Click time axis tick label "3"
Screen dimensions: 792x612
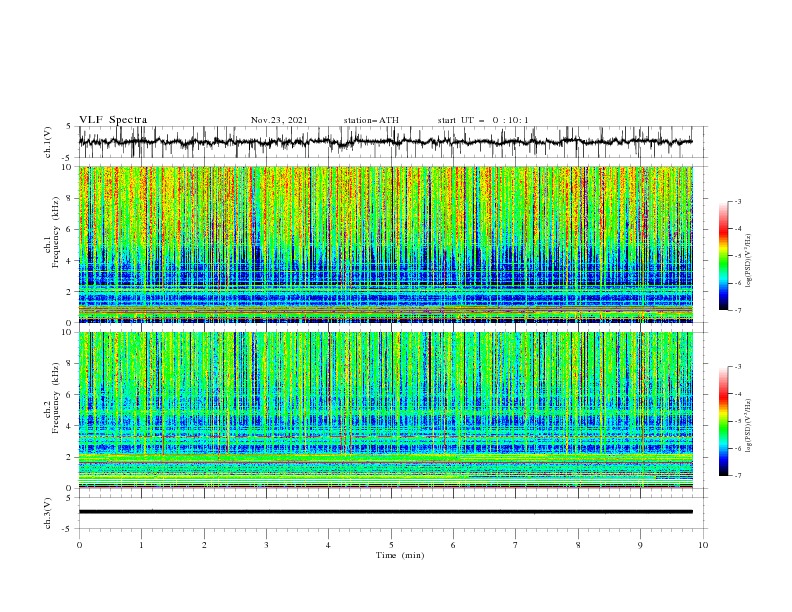click(266, 545)
